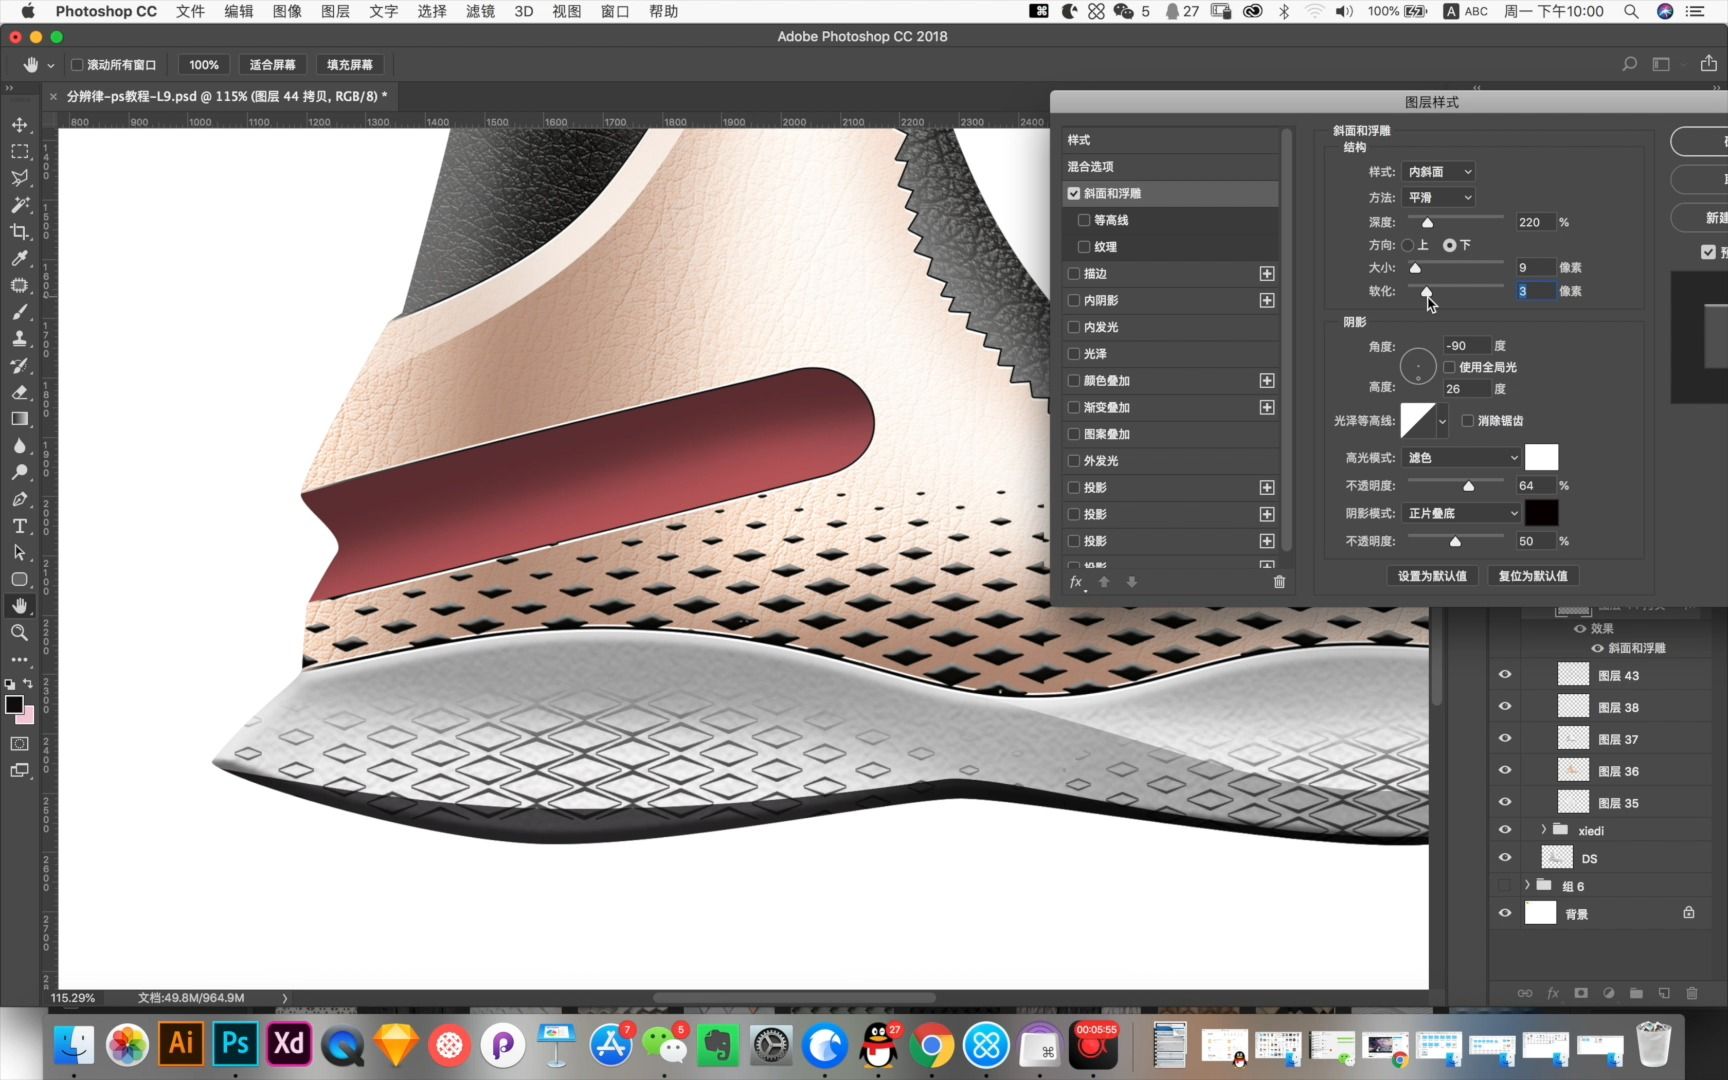
Task: Toggle 滚动所有窗口 checkbox
Action: coord(77,65)
